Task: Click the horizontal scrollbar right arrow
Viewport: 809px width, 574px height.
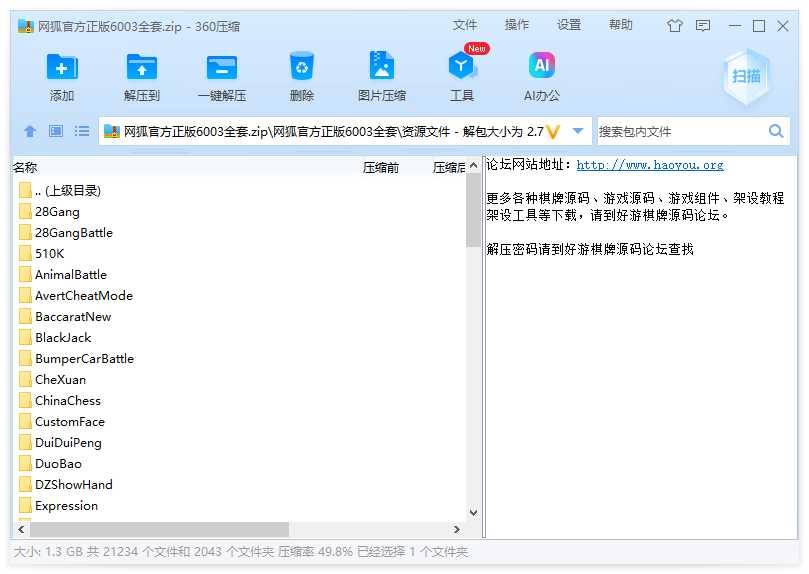Action: (x=457, y=529)
